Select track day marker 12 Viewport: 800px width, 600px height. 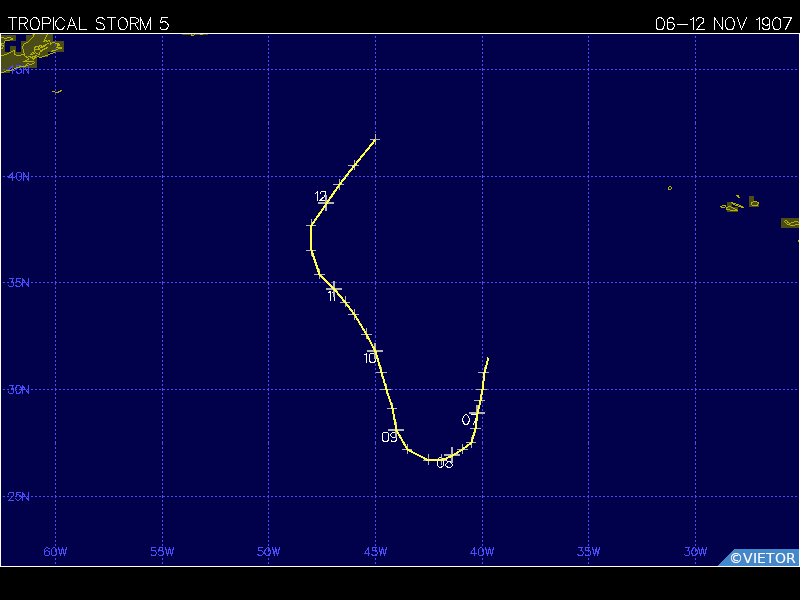coord(320,196)
